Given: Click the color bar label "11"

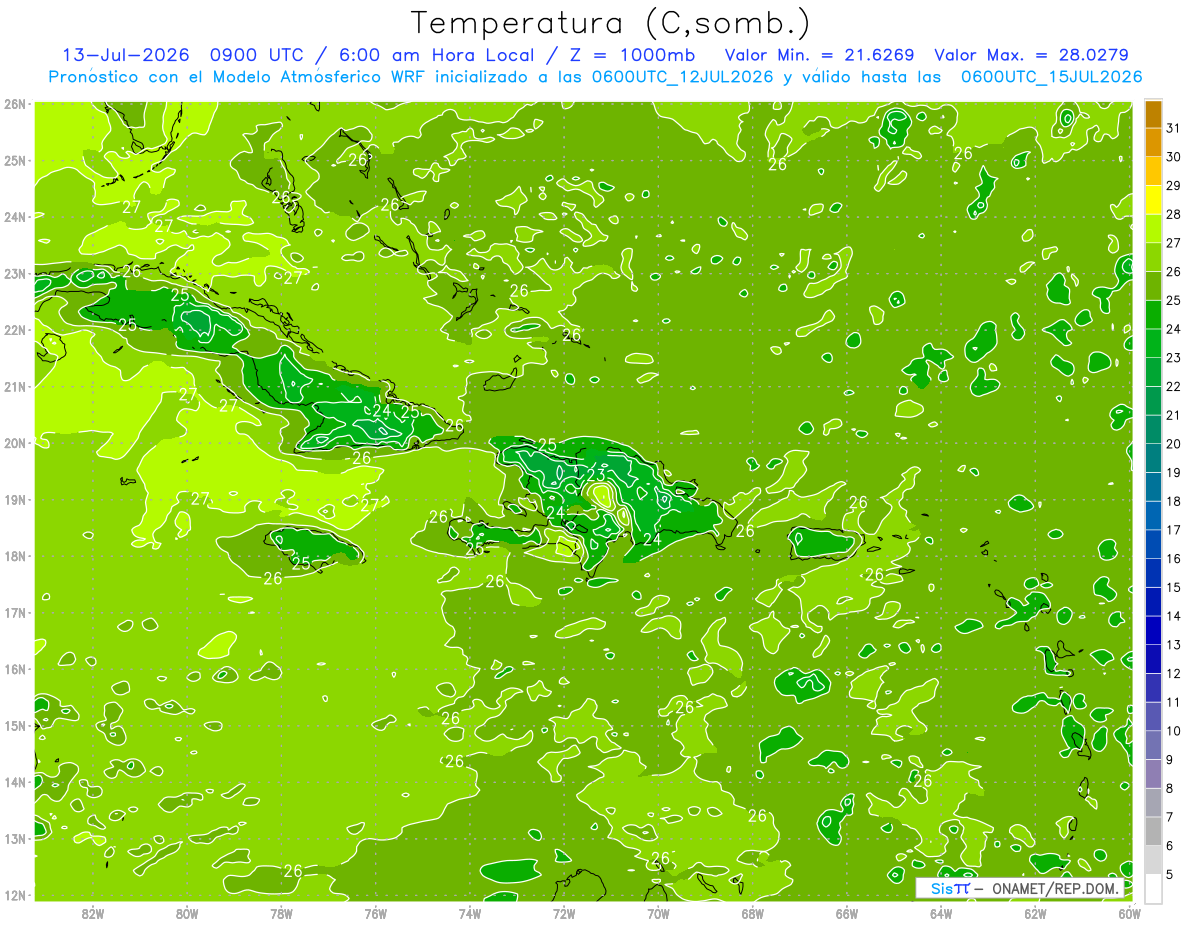Looking at the screenshot, I should (1174, 702).
